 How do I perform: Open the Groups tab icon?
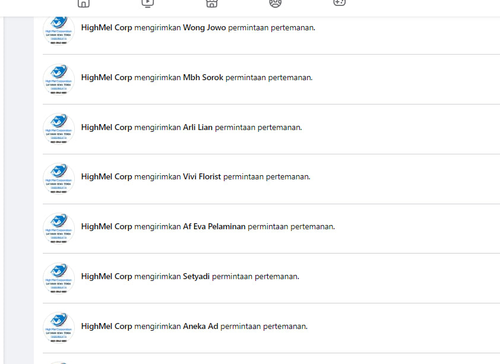tap(275, 3)
